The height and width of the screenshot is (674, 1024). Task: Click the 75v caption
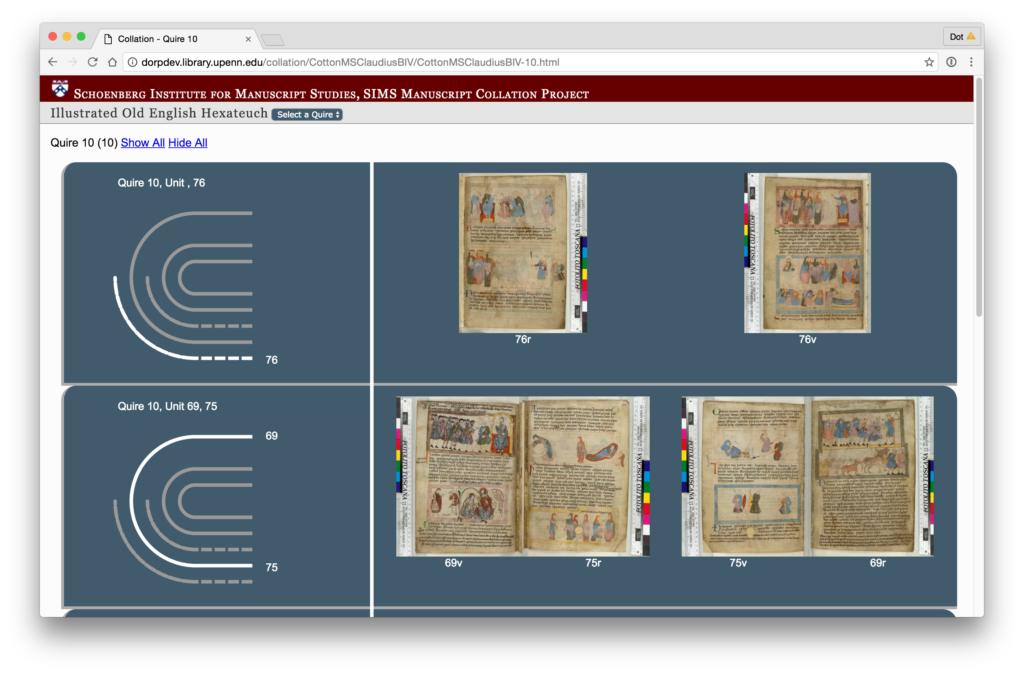[738, 563]
